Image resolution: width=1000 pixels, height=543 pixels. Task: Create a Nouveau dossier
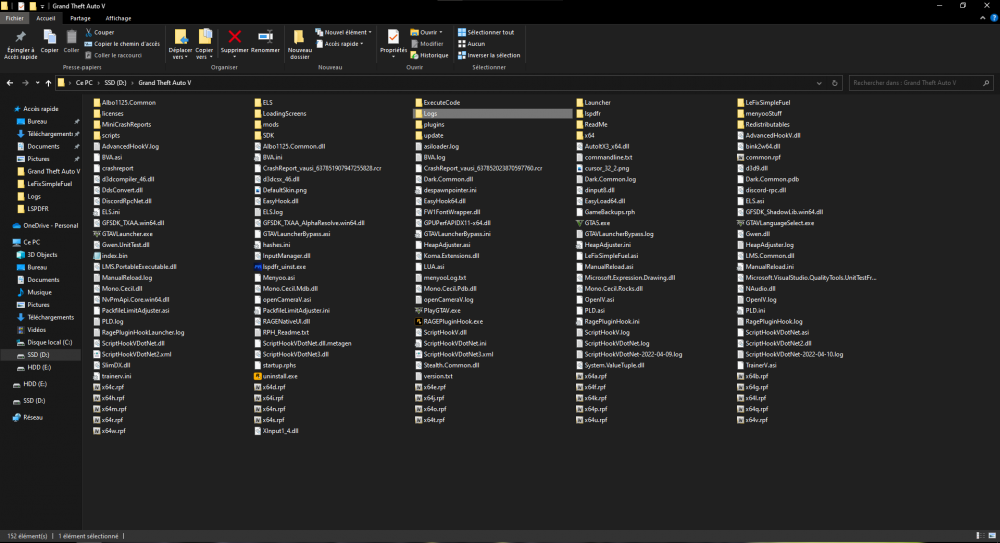pos(299,44)
